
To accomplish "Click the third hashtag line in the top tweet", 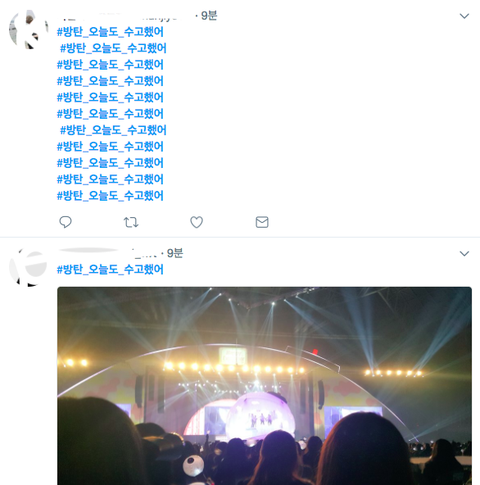I will tap(110, 65).
